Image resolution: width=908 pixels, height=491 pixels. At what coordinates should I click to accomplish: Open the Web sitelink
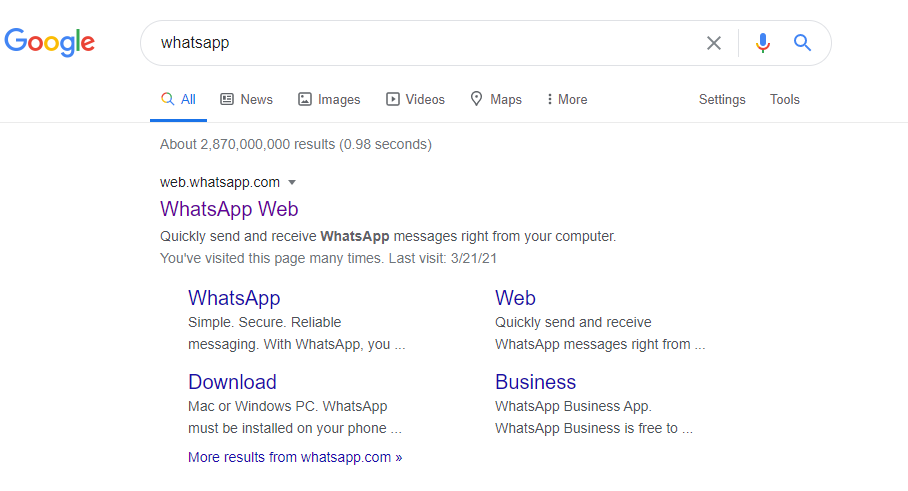coord(515,298)
